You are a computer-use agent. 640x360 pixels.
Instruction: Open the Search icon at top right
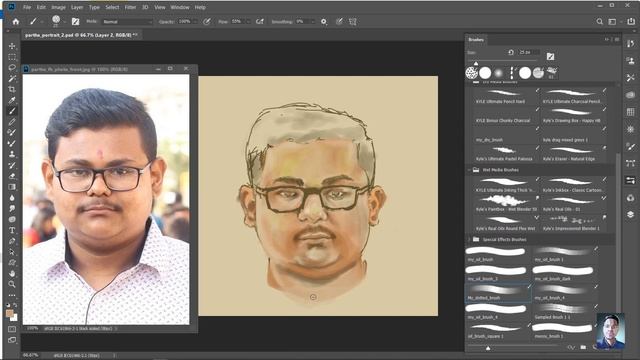(x=600, y=22)
